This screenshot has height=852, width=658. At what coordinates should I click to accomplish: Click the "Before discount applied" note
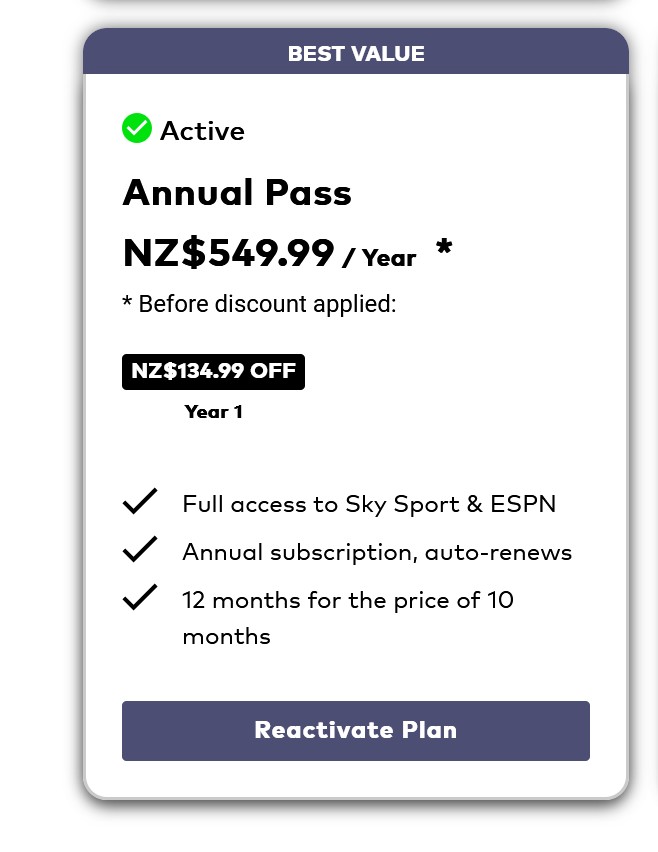coord(260,304)
